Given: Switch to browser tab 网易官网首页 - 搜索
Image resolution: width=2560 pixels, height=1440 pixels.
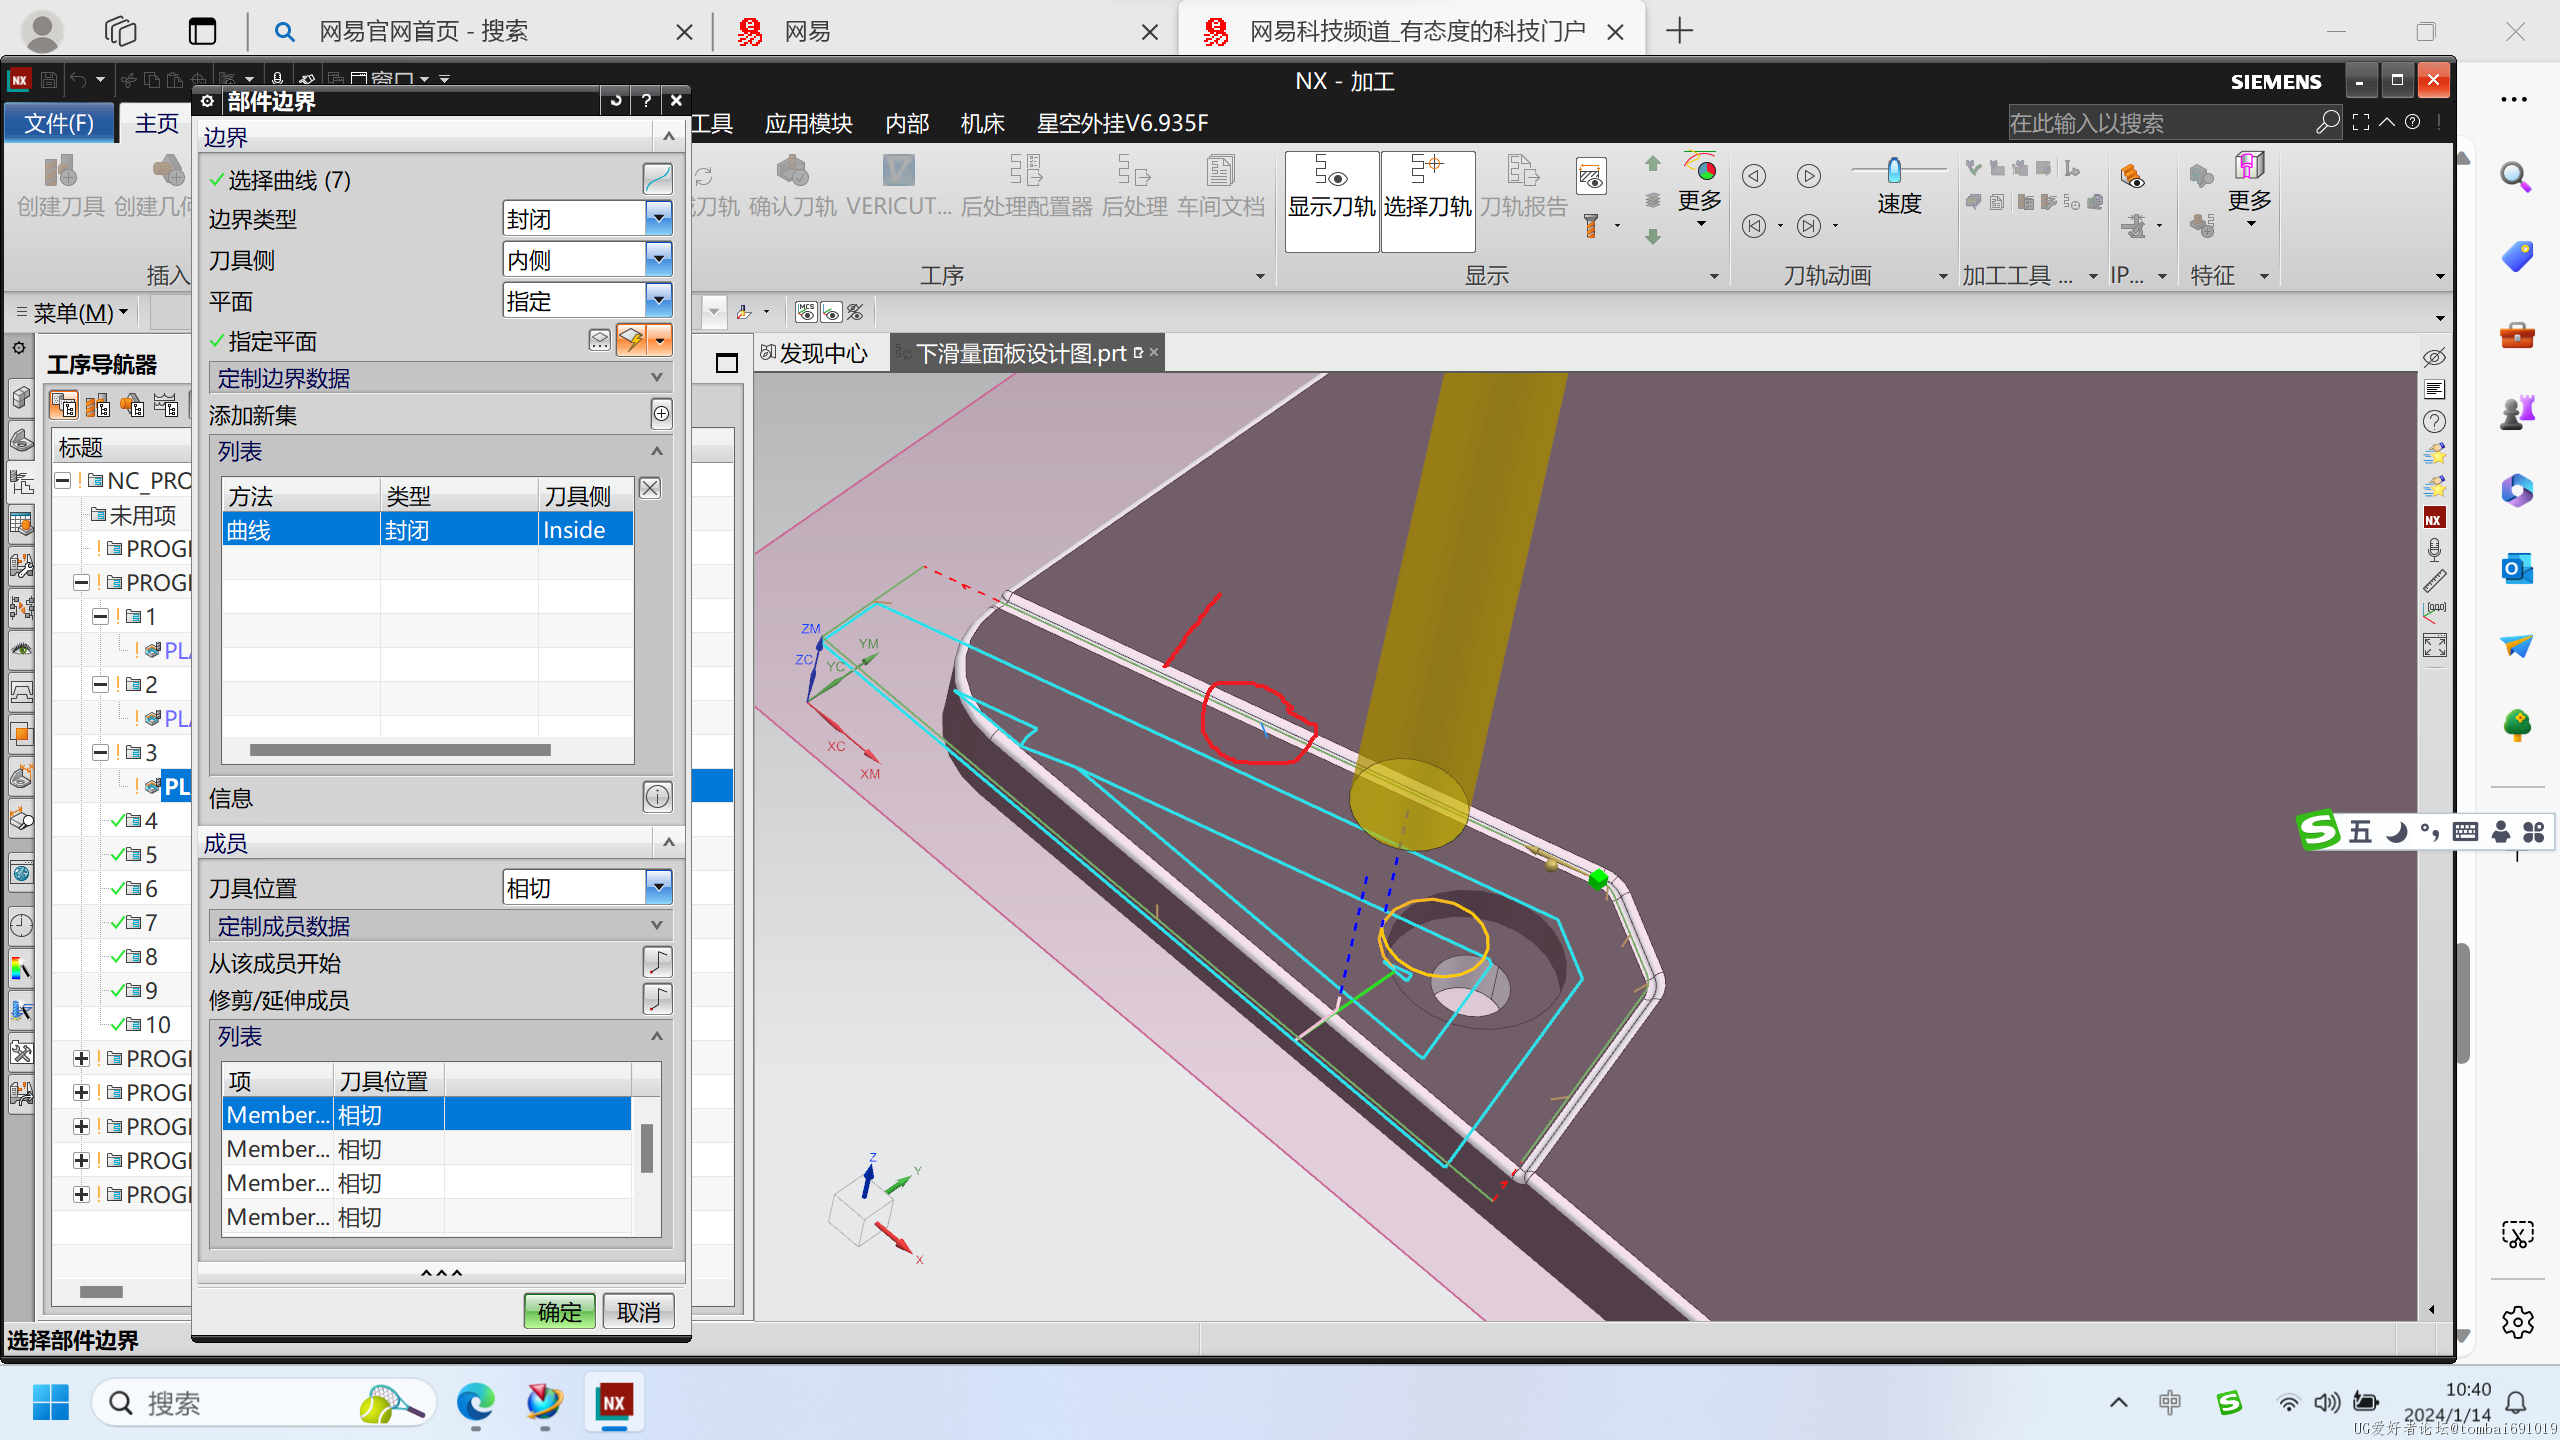Looking at the screenshot, I should point(482,31).
